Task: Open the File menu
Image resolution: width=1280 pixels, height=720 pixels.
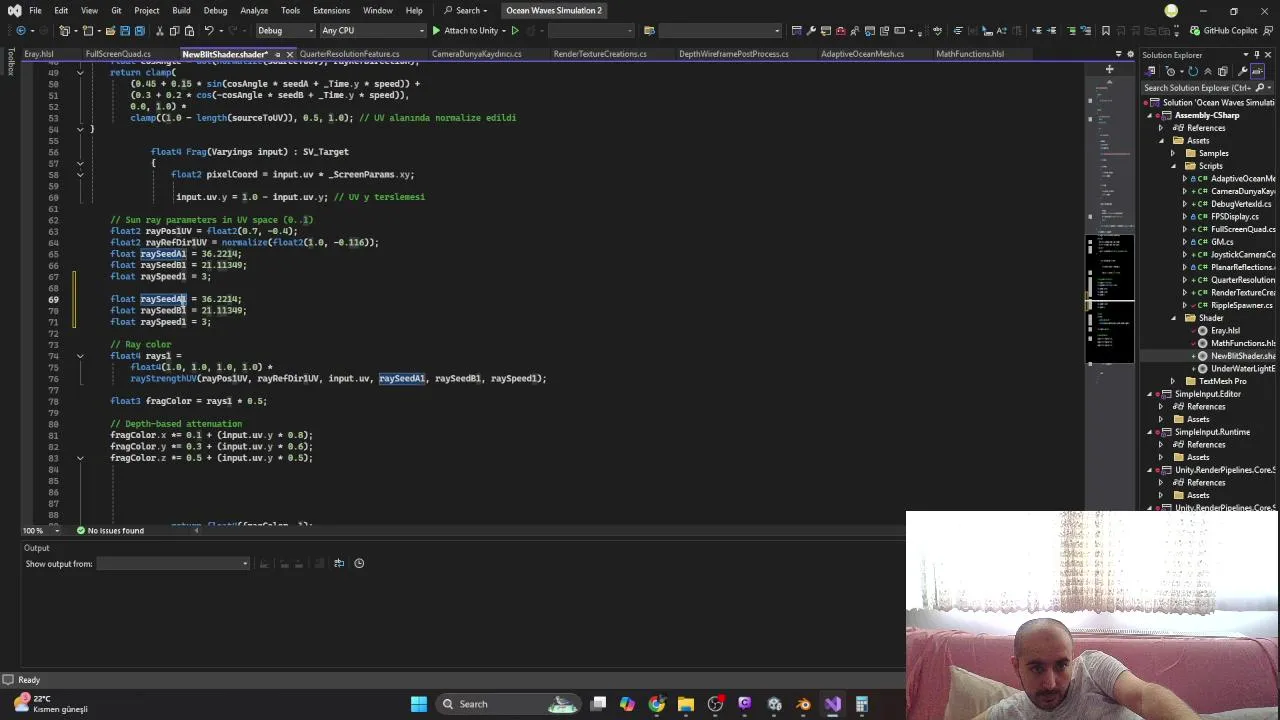Action: [35, 11]
